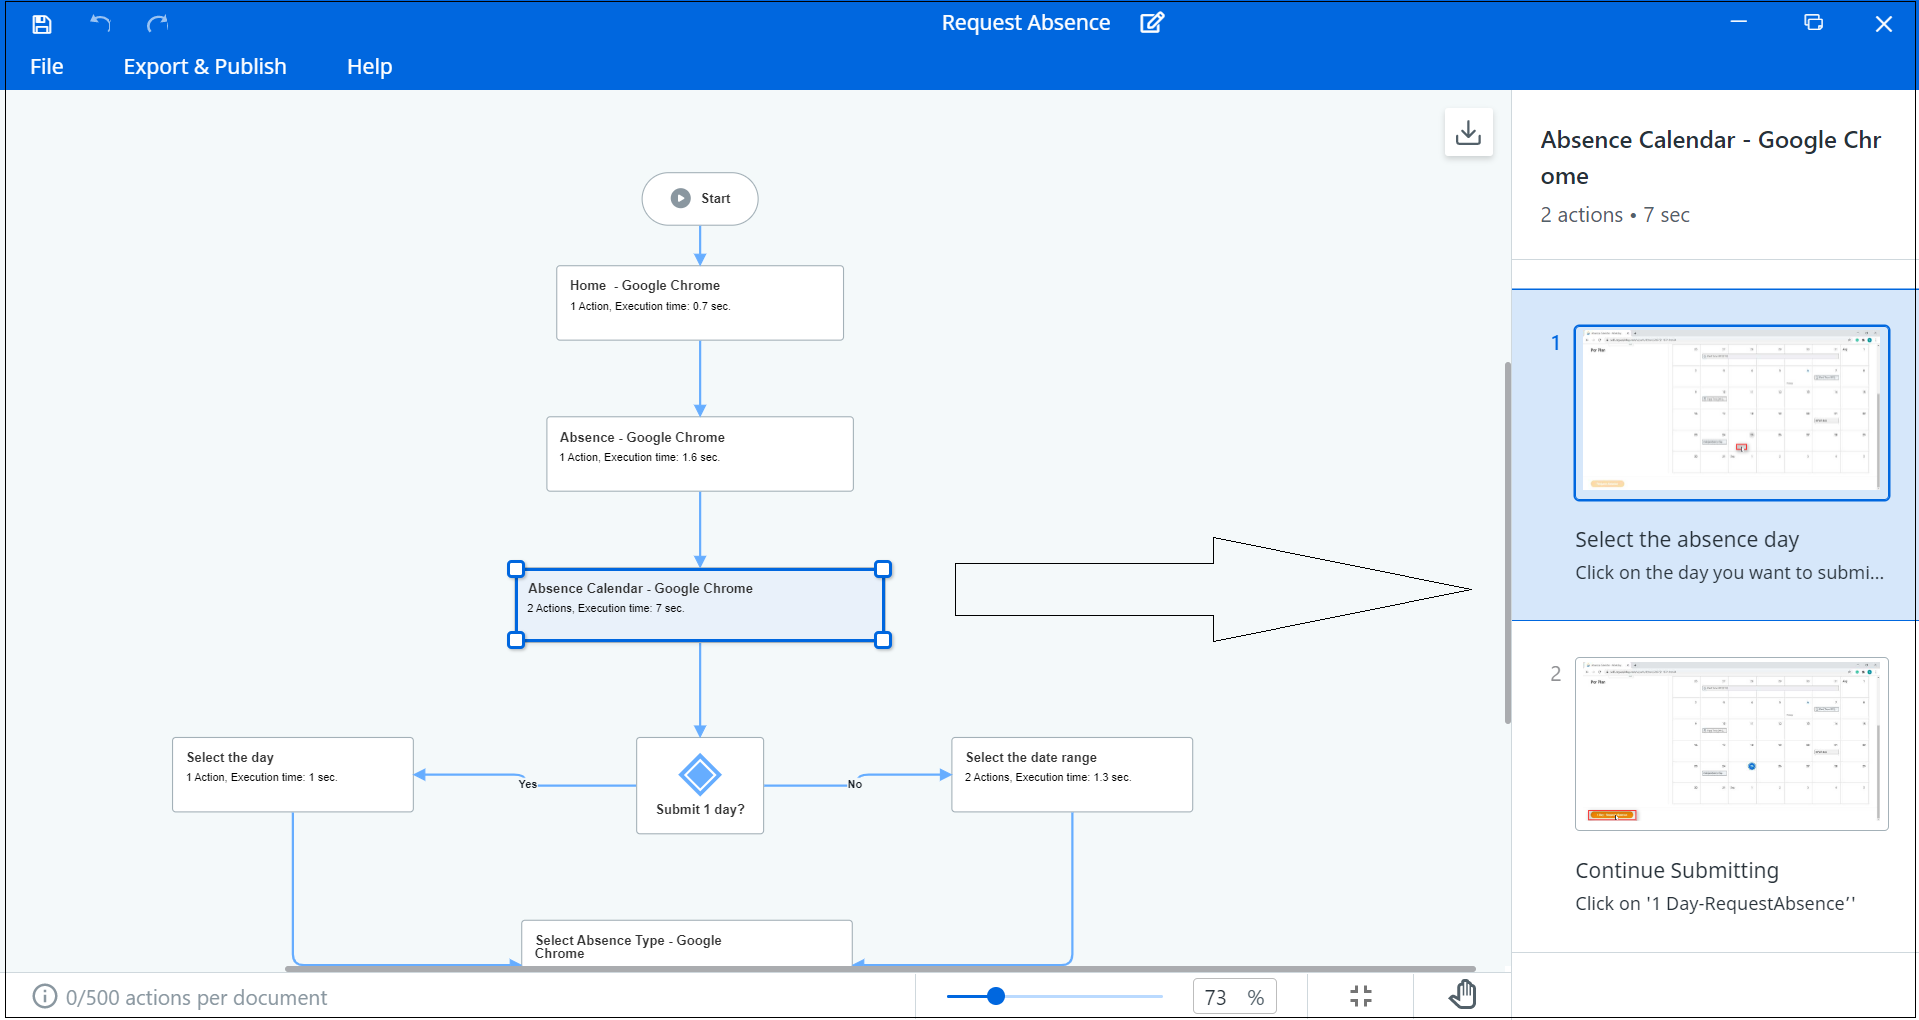
Task: Open the Export & Publish menu
Action: [205, 67]
